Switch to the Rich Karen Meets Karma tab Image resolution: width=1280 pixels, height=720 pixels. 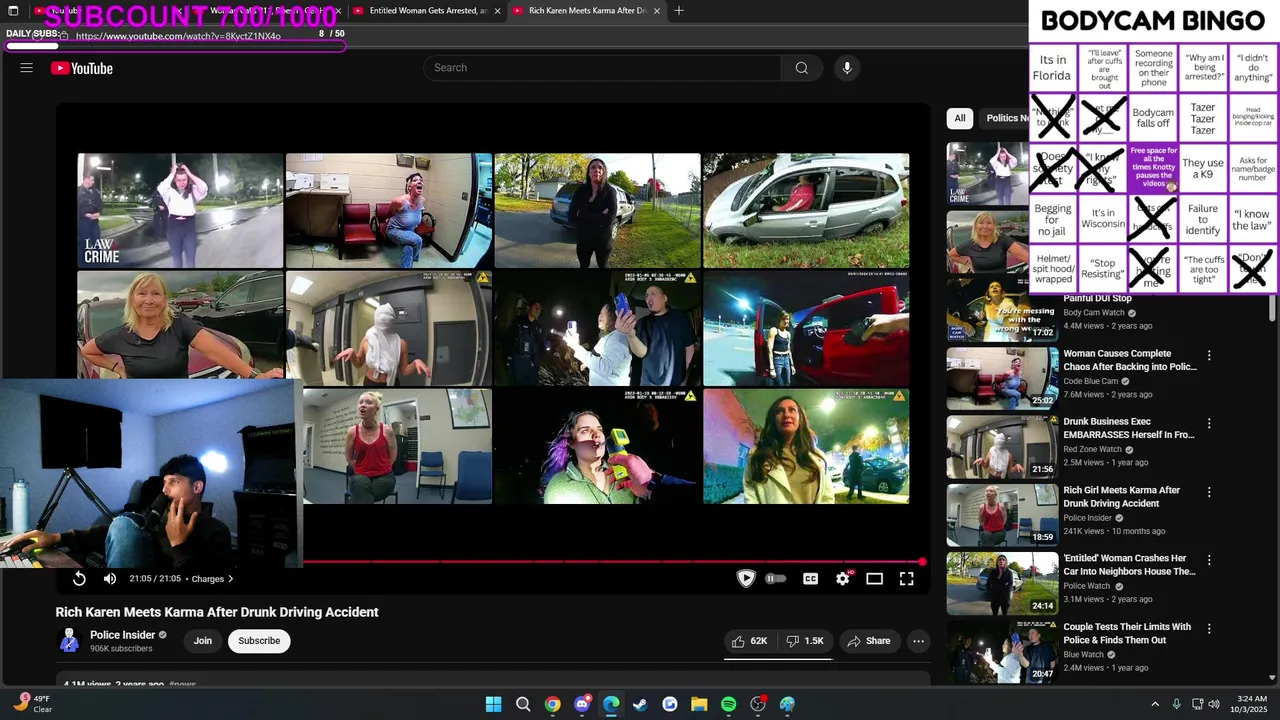coord(586,11)
